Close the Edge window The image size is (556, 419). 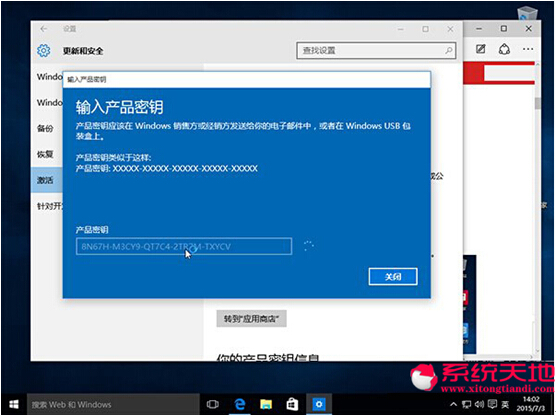point(528,29)
